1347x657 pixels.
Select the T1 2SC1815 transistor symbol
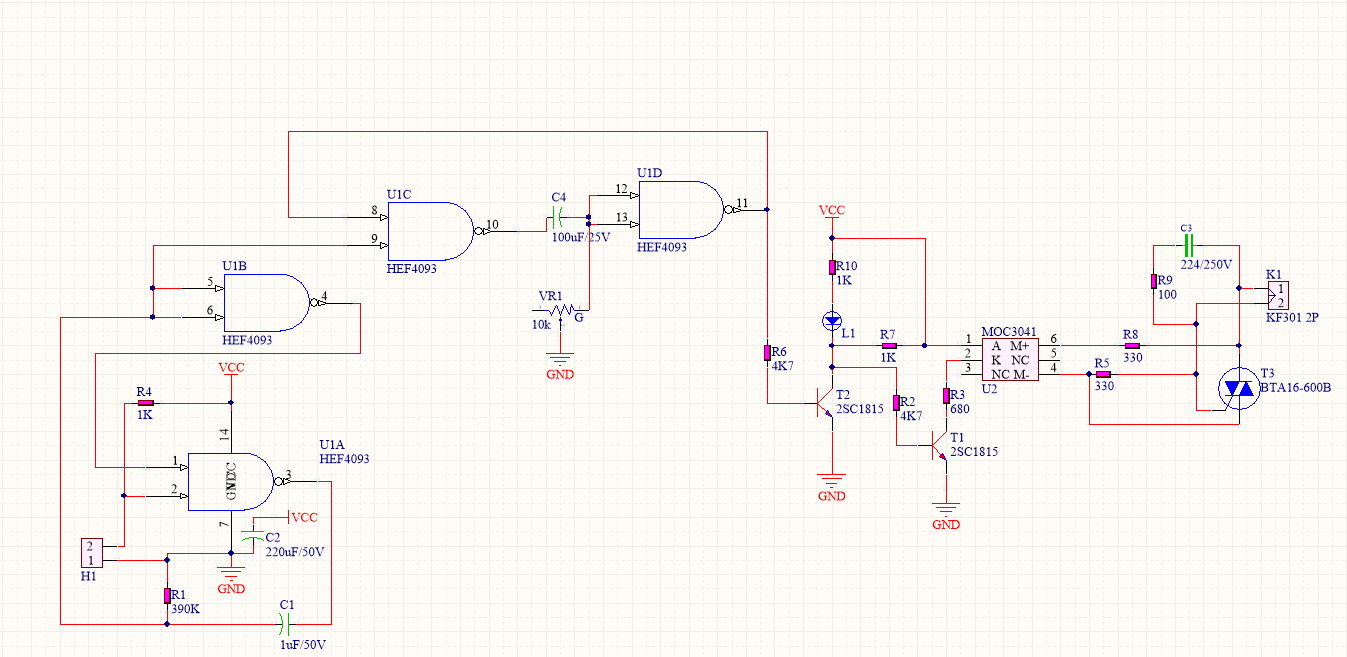pyautogui.click(x=941, y=447)
